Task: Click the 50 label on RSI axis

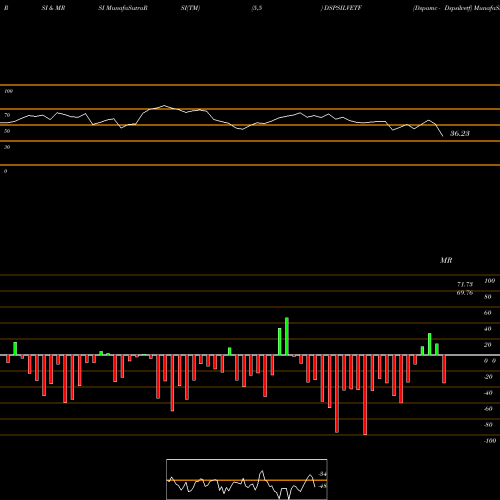Action: 7,131
